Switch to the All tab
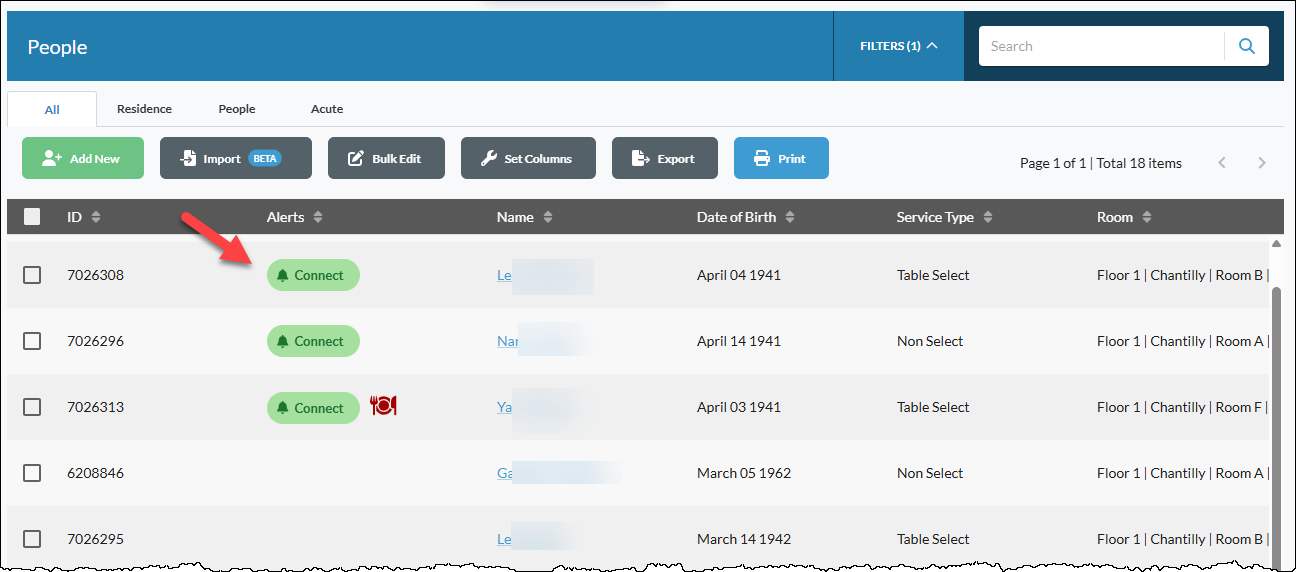This screenshot has width=1296, height=572. 52,109
